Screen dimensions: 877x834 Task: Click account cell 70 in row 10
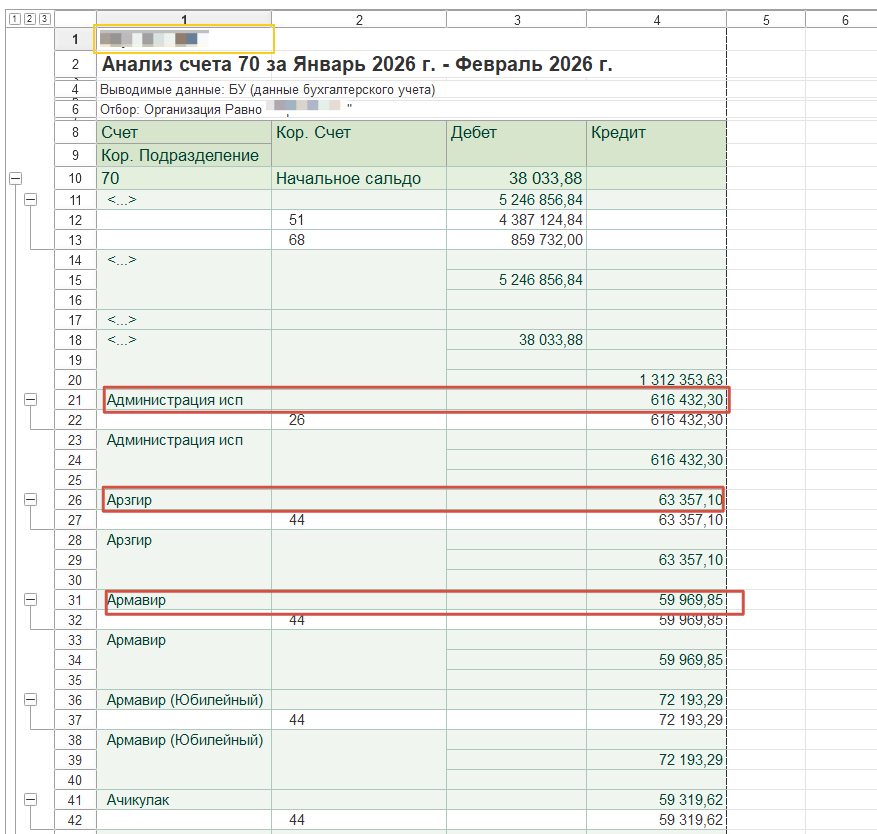tap(184, 178)
